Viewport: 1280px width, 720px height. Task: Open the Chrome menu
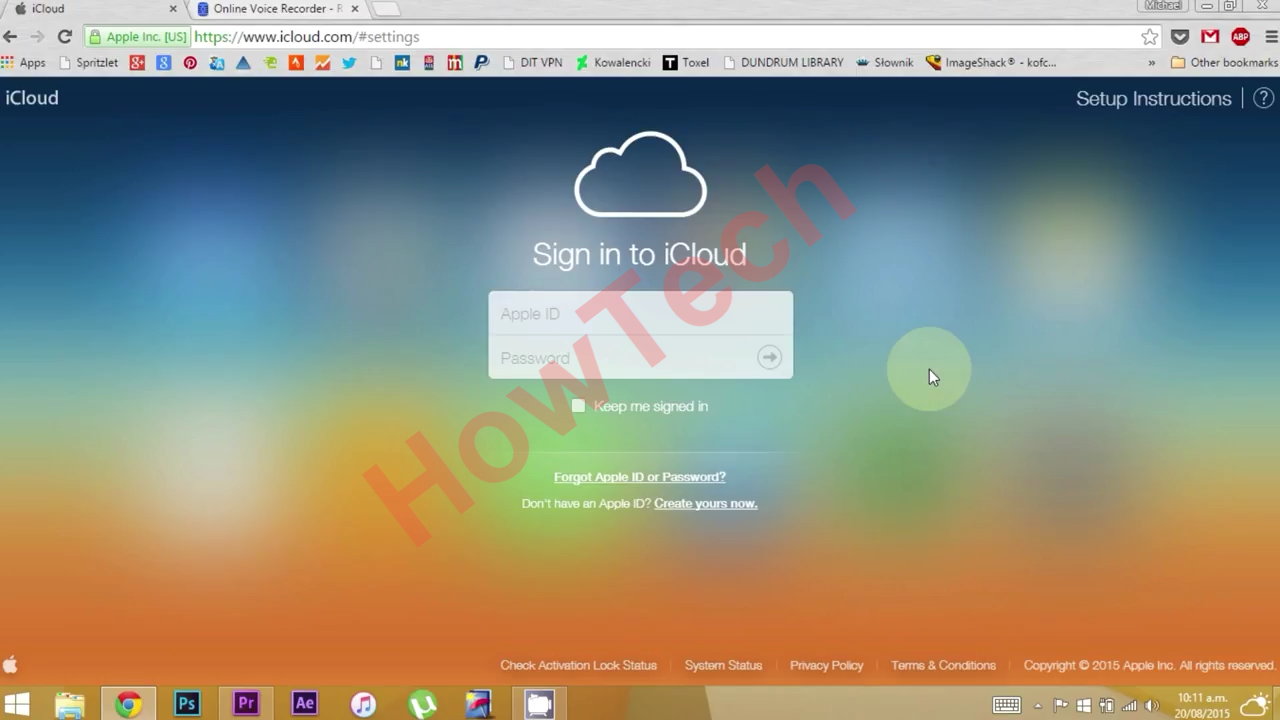coord(1271,37)
